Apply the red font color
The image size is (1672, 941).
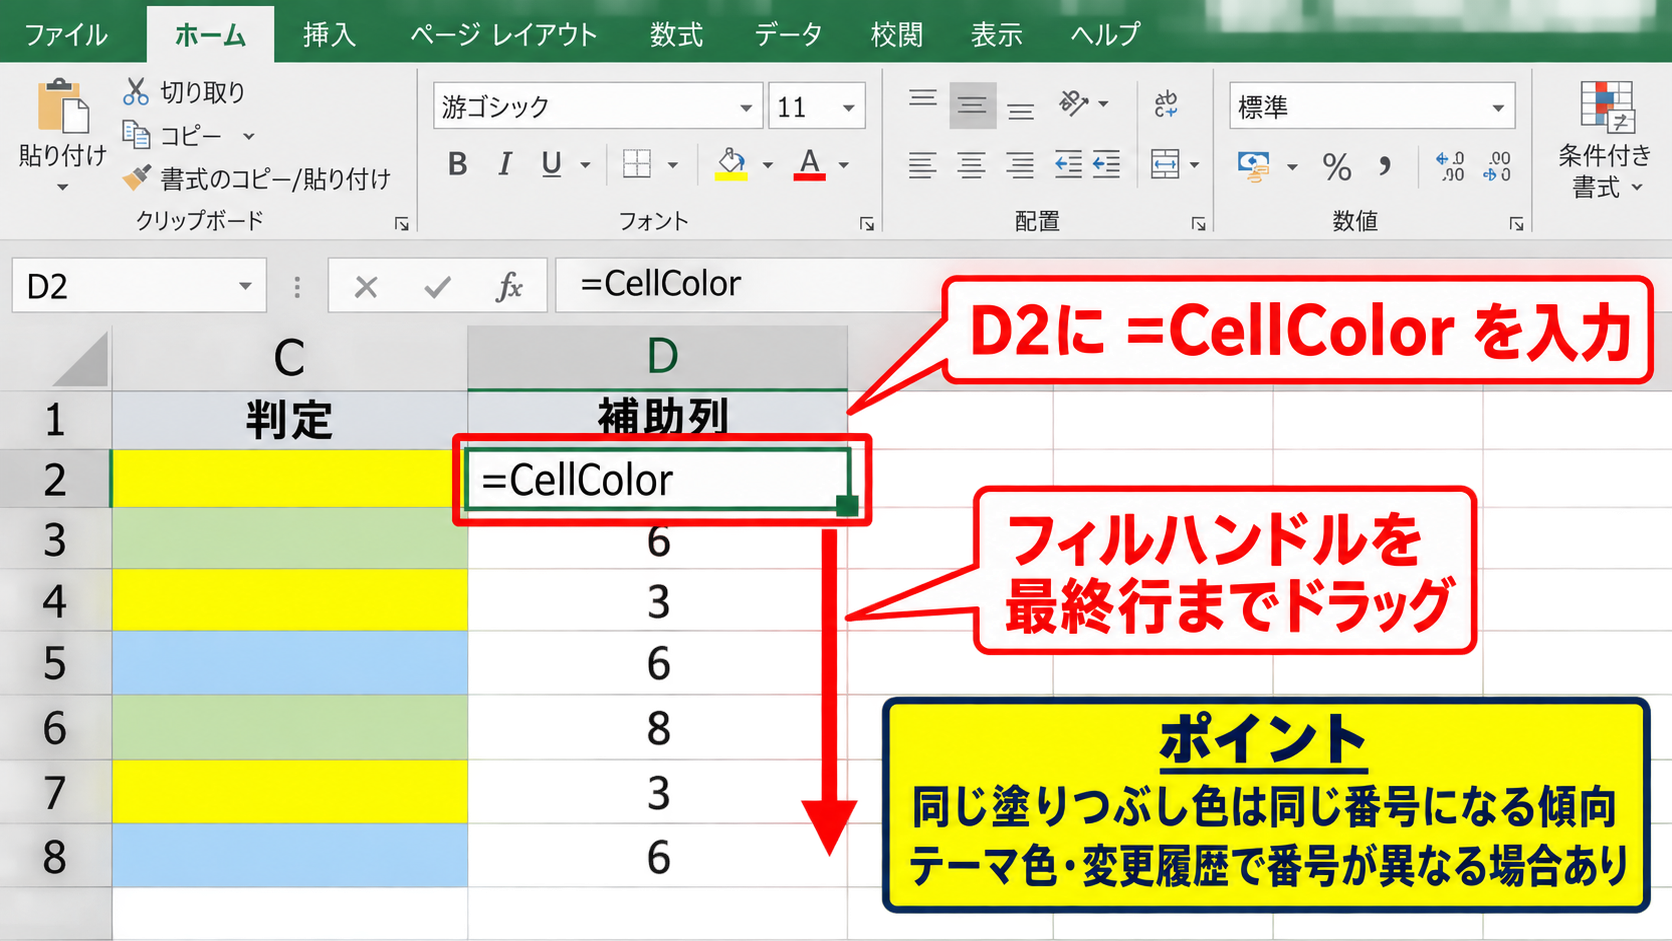coord(809,164)
